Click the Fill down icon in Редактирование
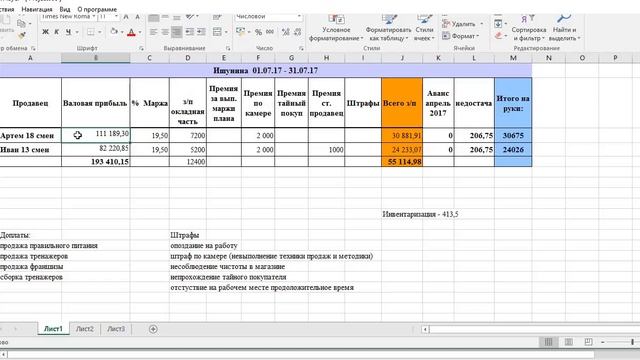 click(498, 24)
